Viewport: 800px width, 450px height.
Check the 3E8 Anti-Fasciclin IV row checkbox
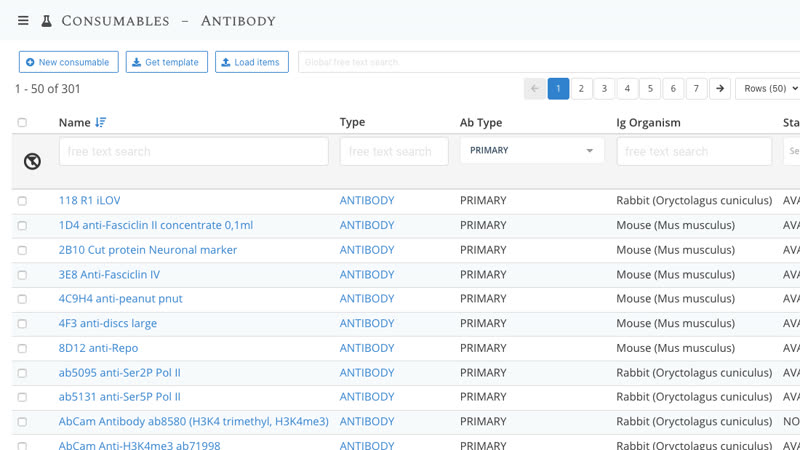[x=22, y=275]
